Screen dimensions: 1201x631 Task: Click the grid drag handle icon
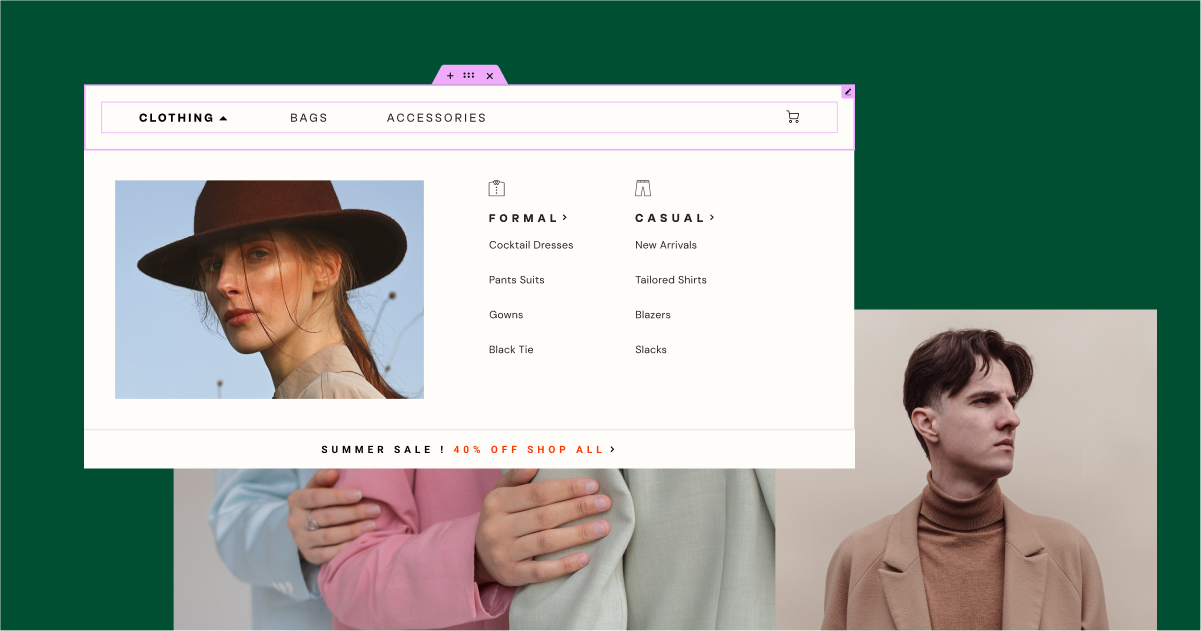469,76
